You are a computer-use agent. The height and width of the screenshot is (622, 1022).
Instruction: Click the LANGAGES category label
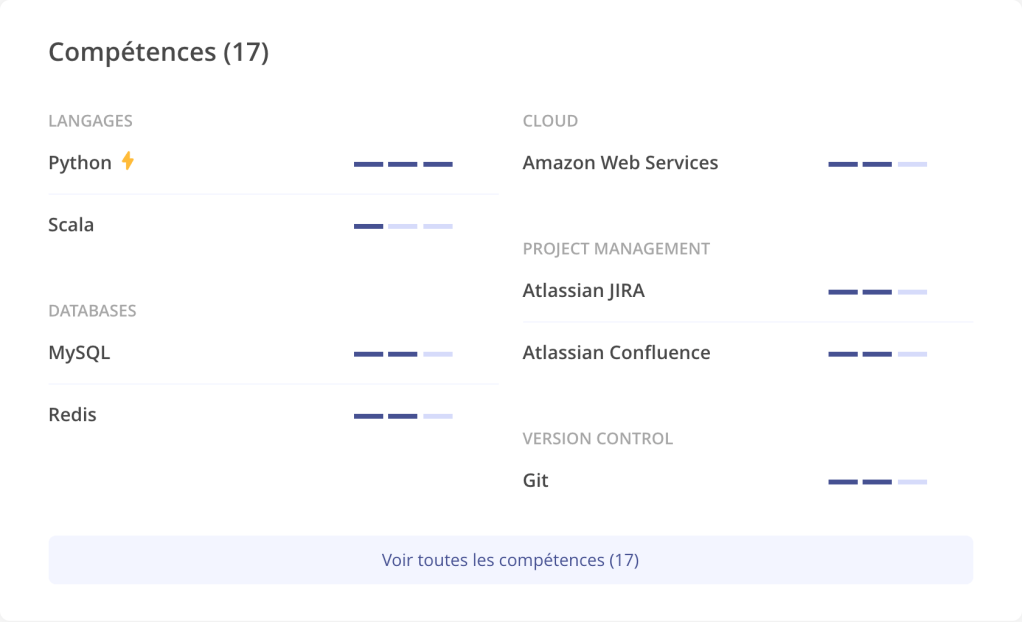click(x=90, y=121)
